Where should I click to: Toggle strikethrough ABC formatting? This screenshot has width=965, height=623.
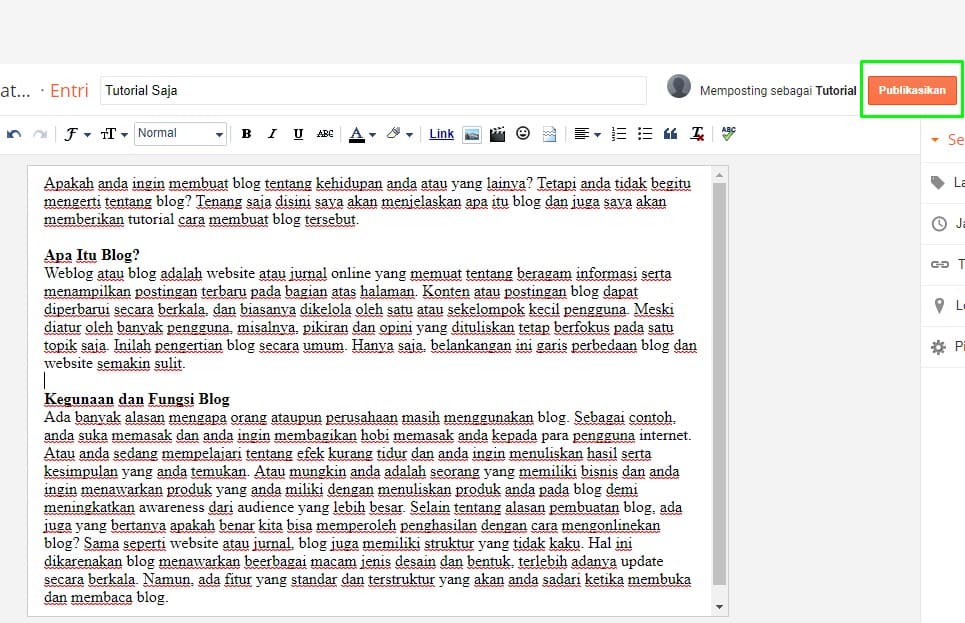click(x=325, y=134)
